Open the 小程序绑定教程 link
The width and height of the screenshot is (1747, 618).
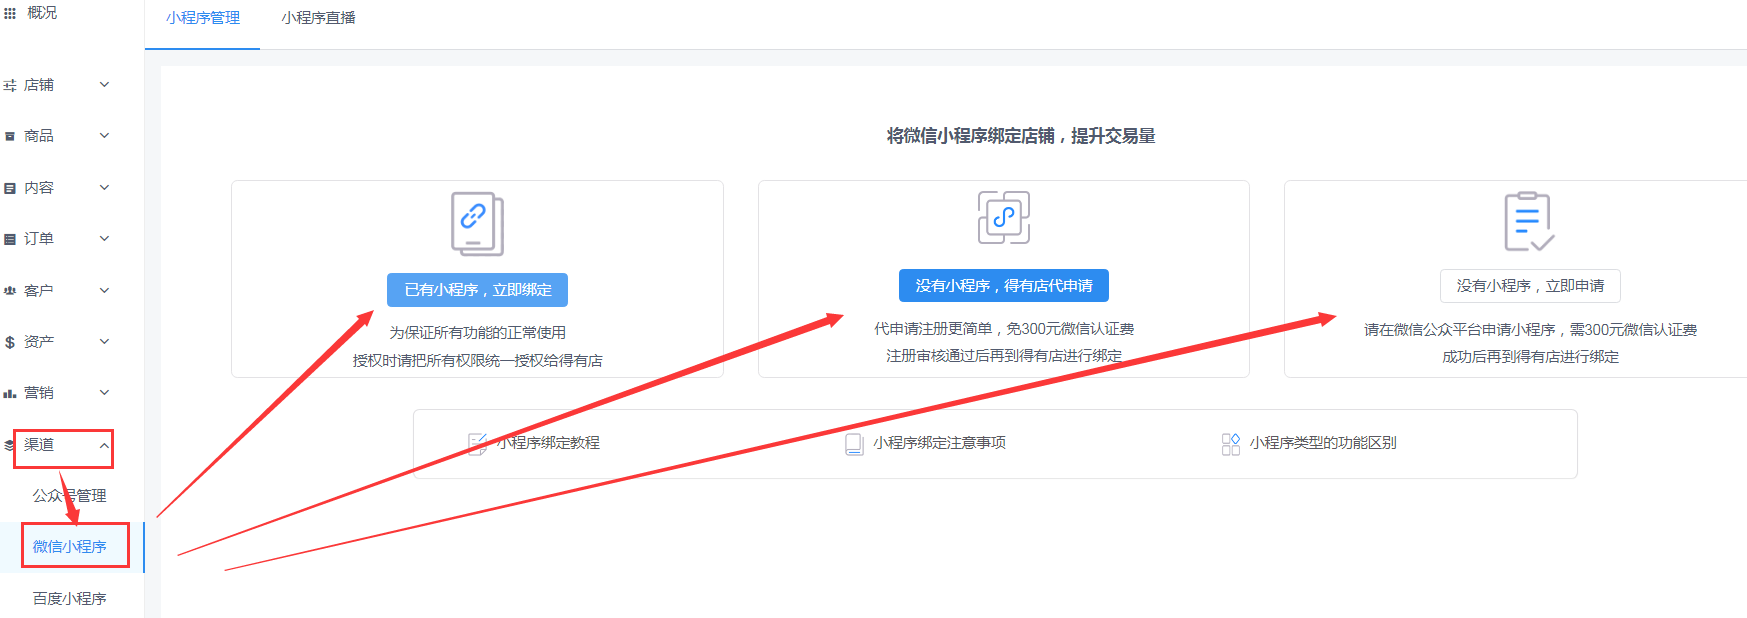click(548, 443)
